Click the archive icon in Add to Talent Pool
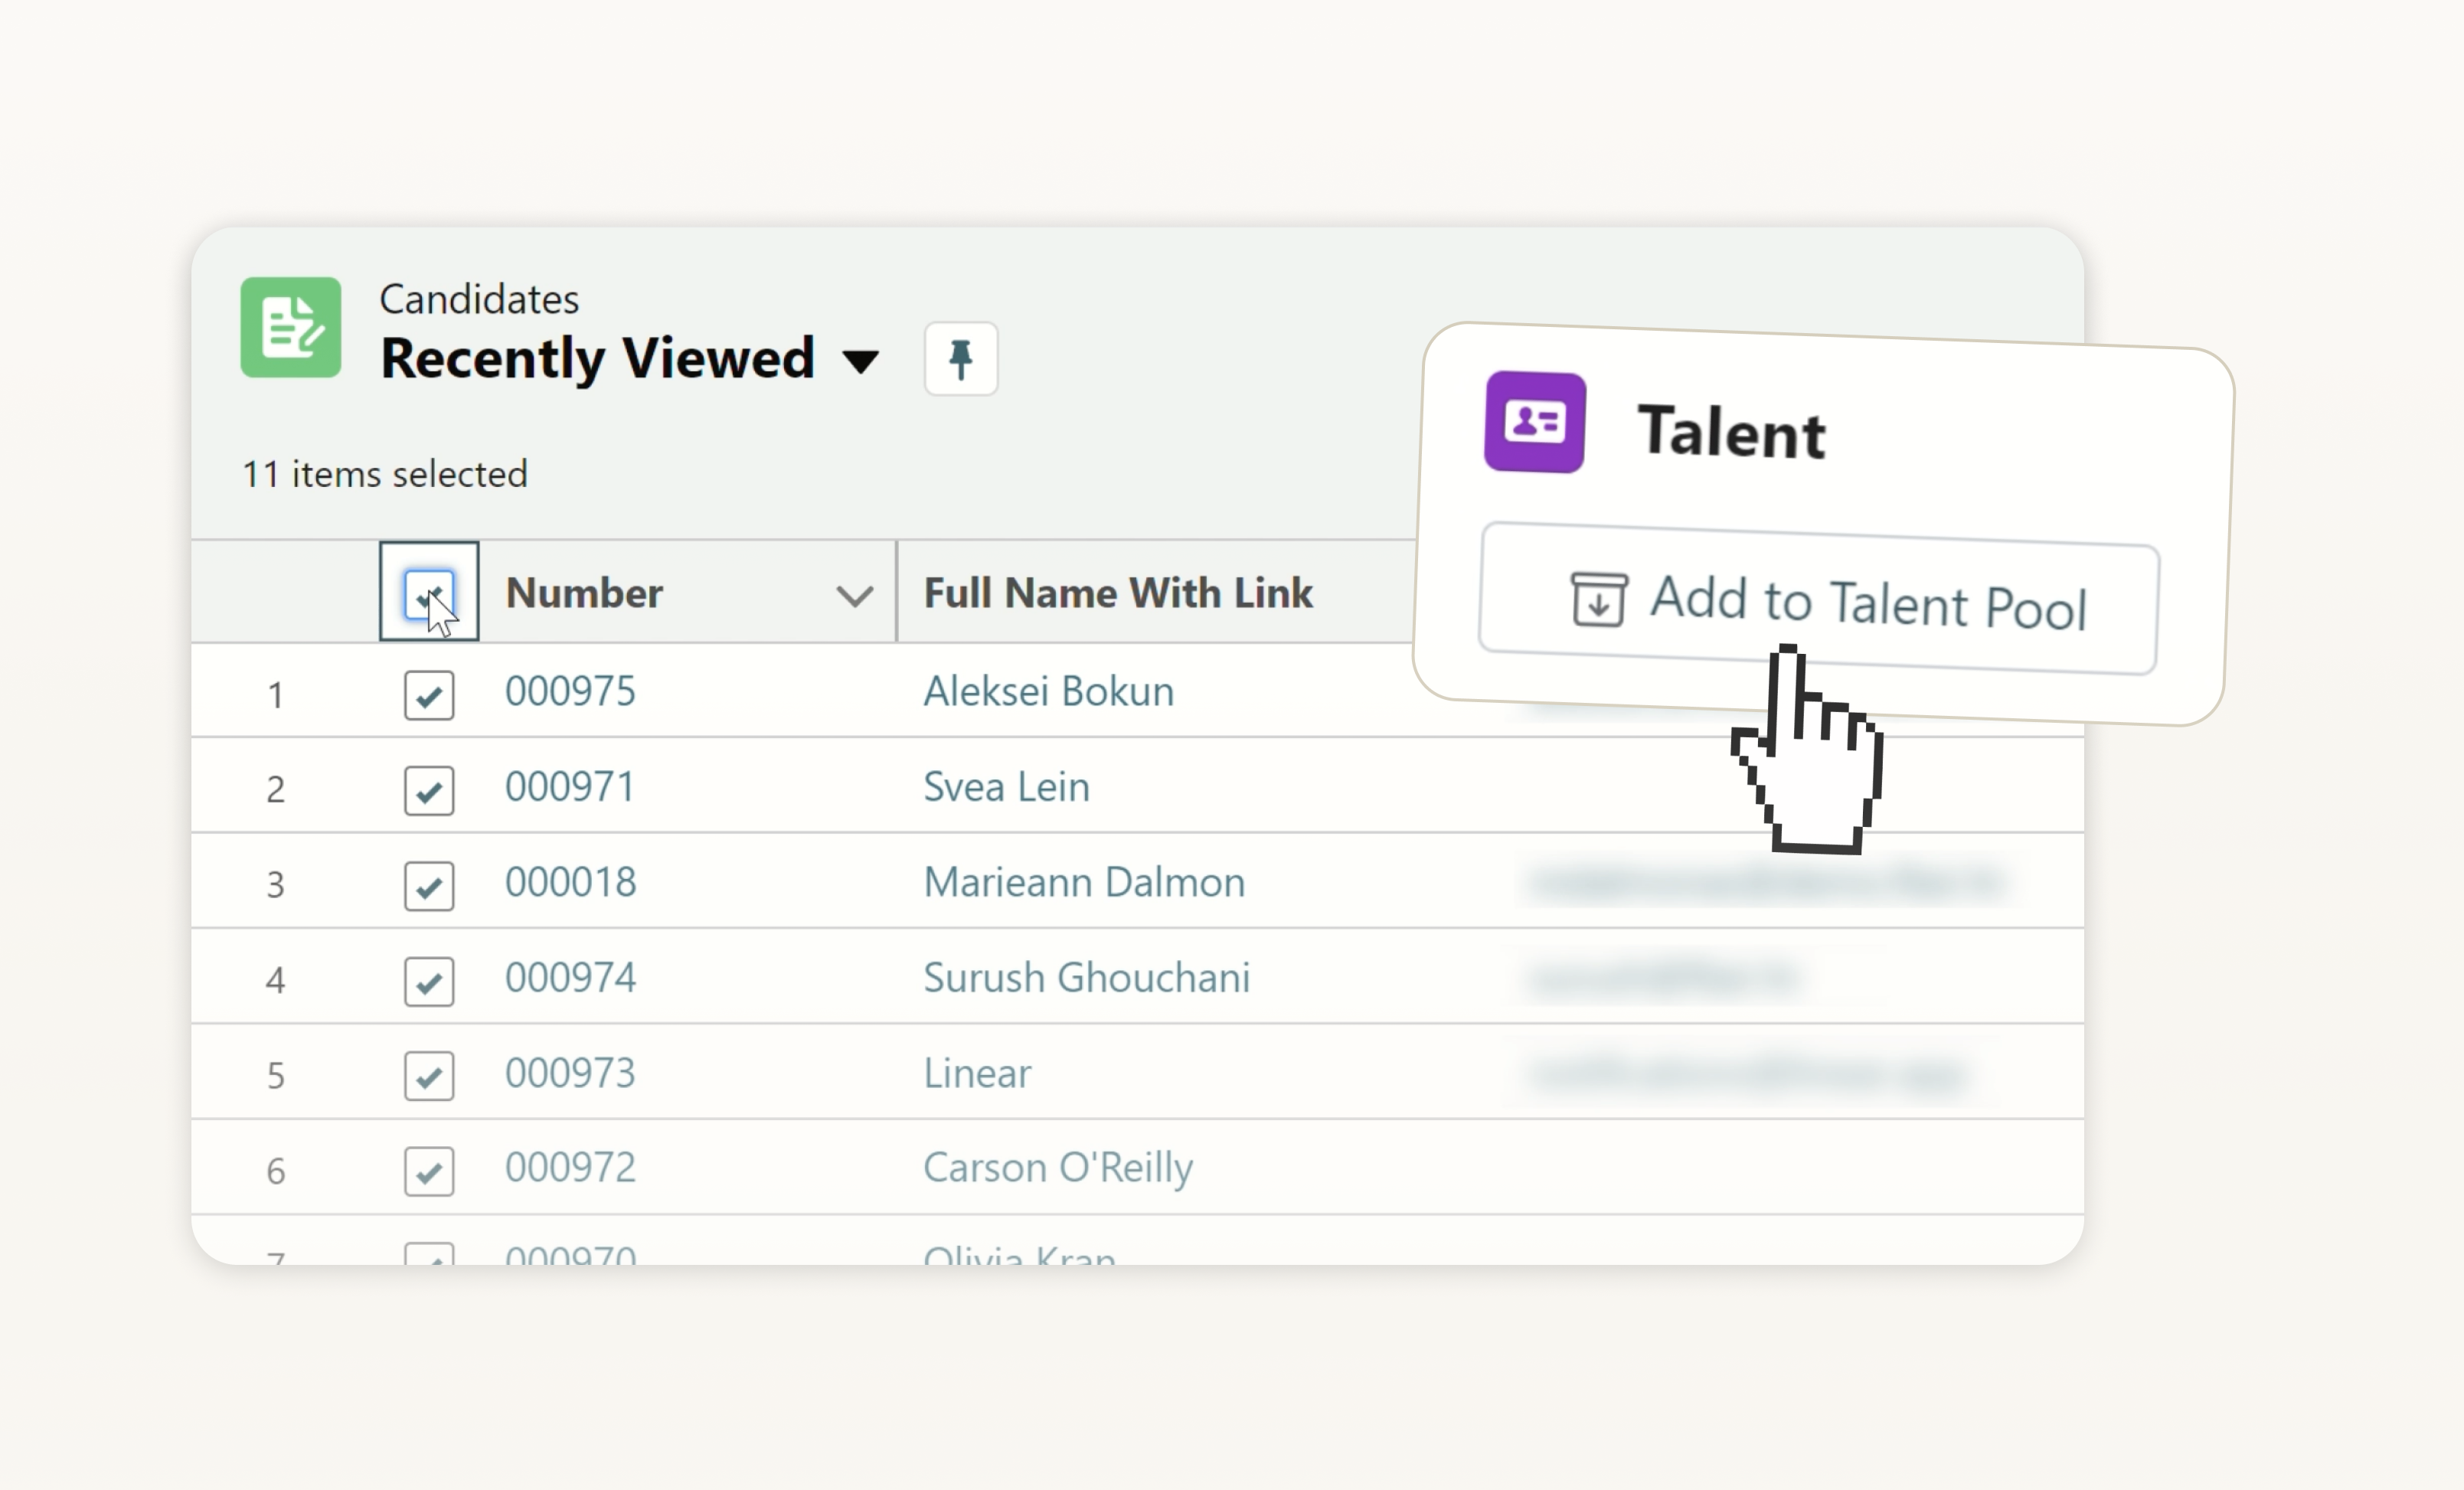This screenshot has width=2464, height=1490. tap(1598, 599)
